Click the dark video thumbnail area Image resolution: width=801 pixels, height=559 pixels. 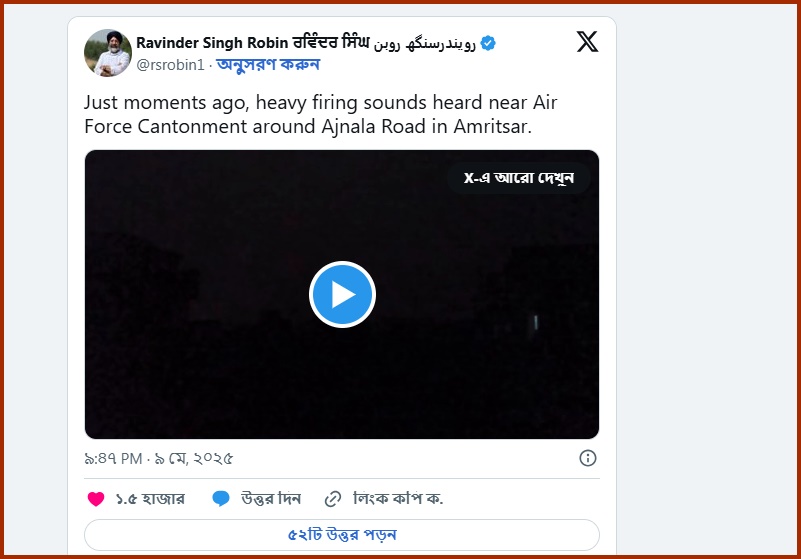coord(342,294)
